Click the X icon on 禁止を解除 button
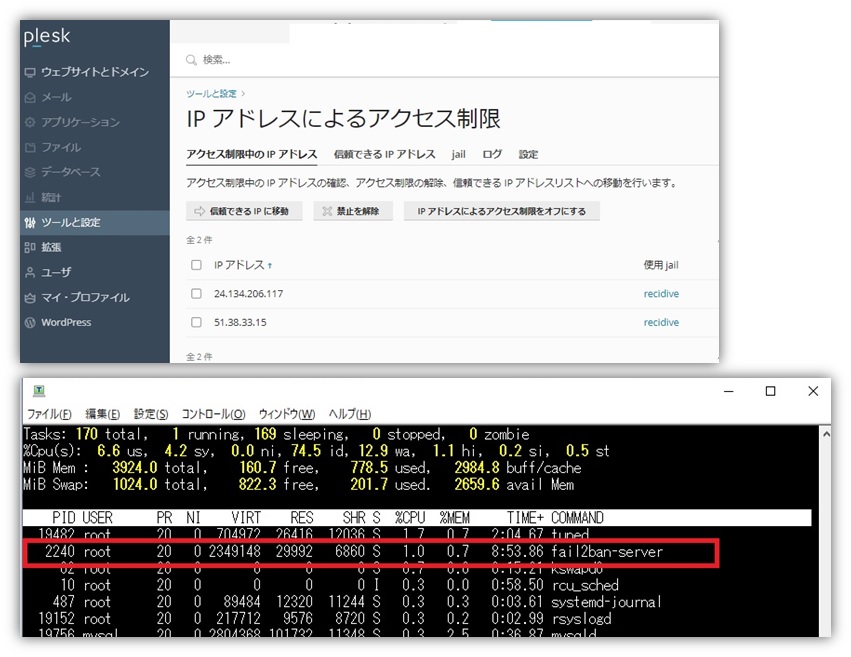This screenshot has width=851, height=657. coord(327,211)
